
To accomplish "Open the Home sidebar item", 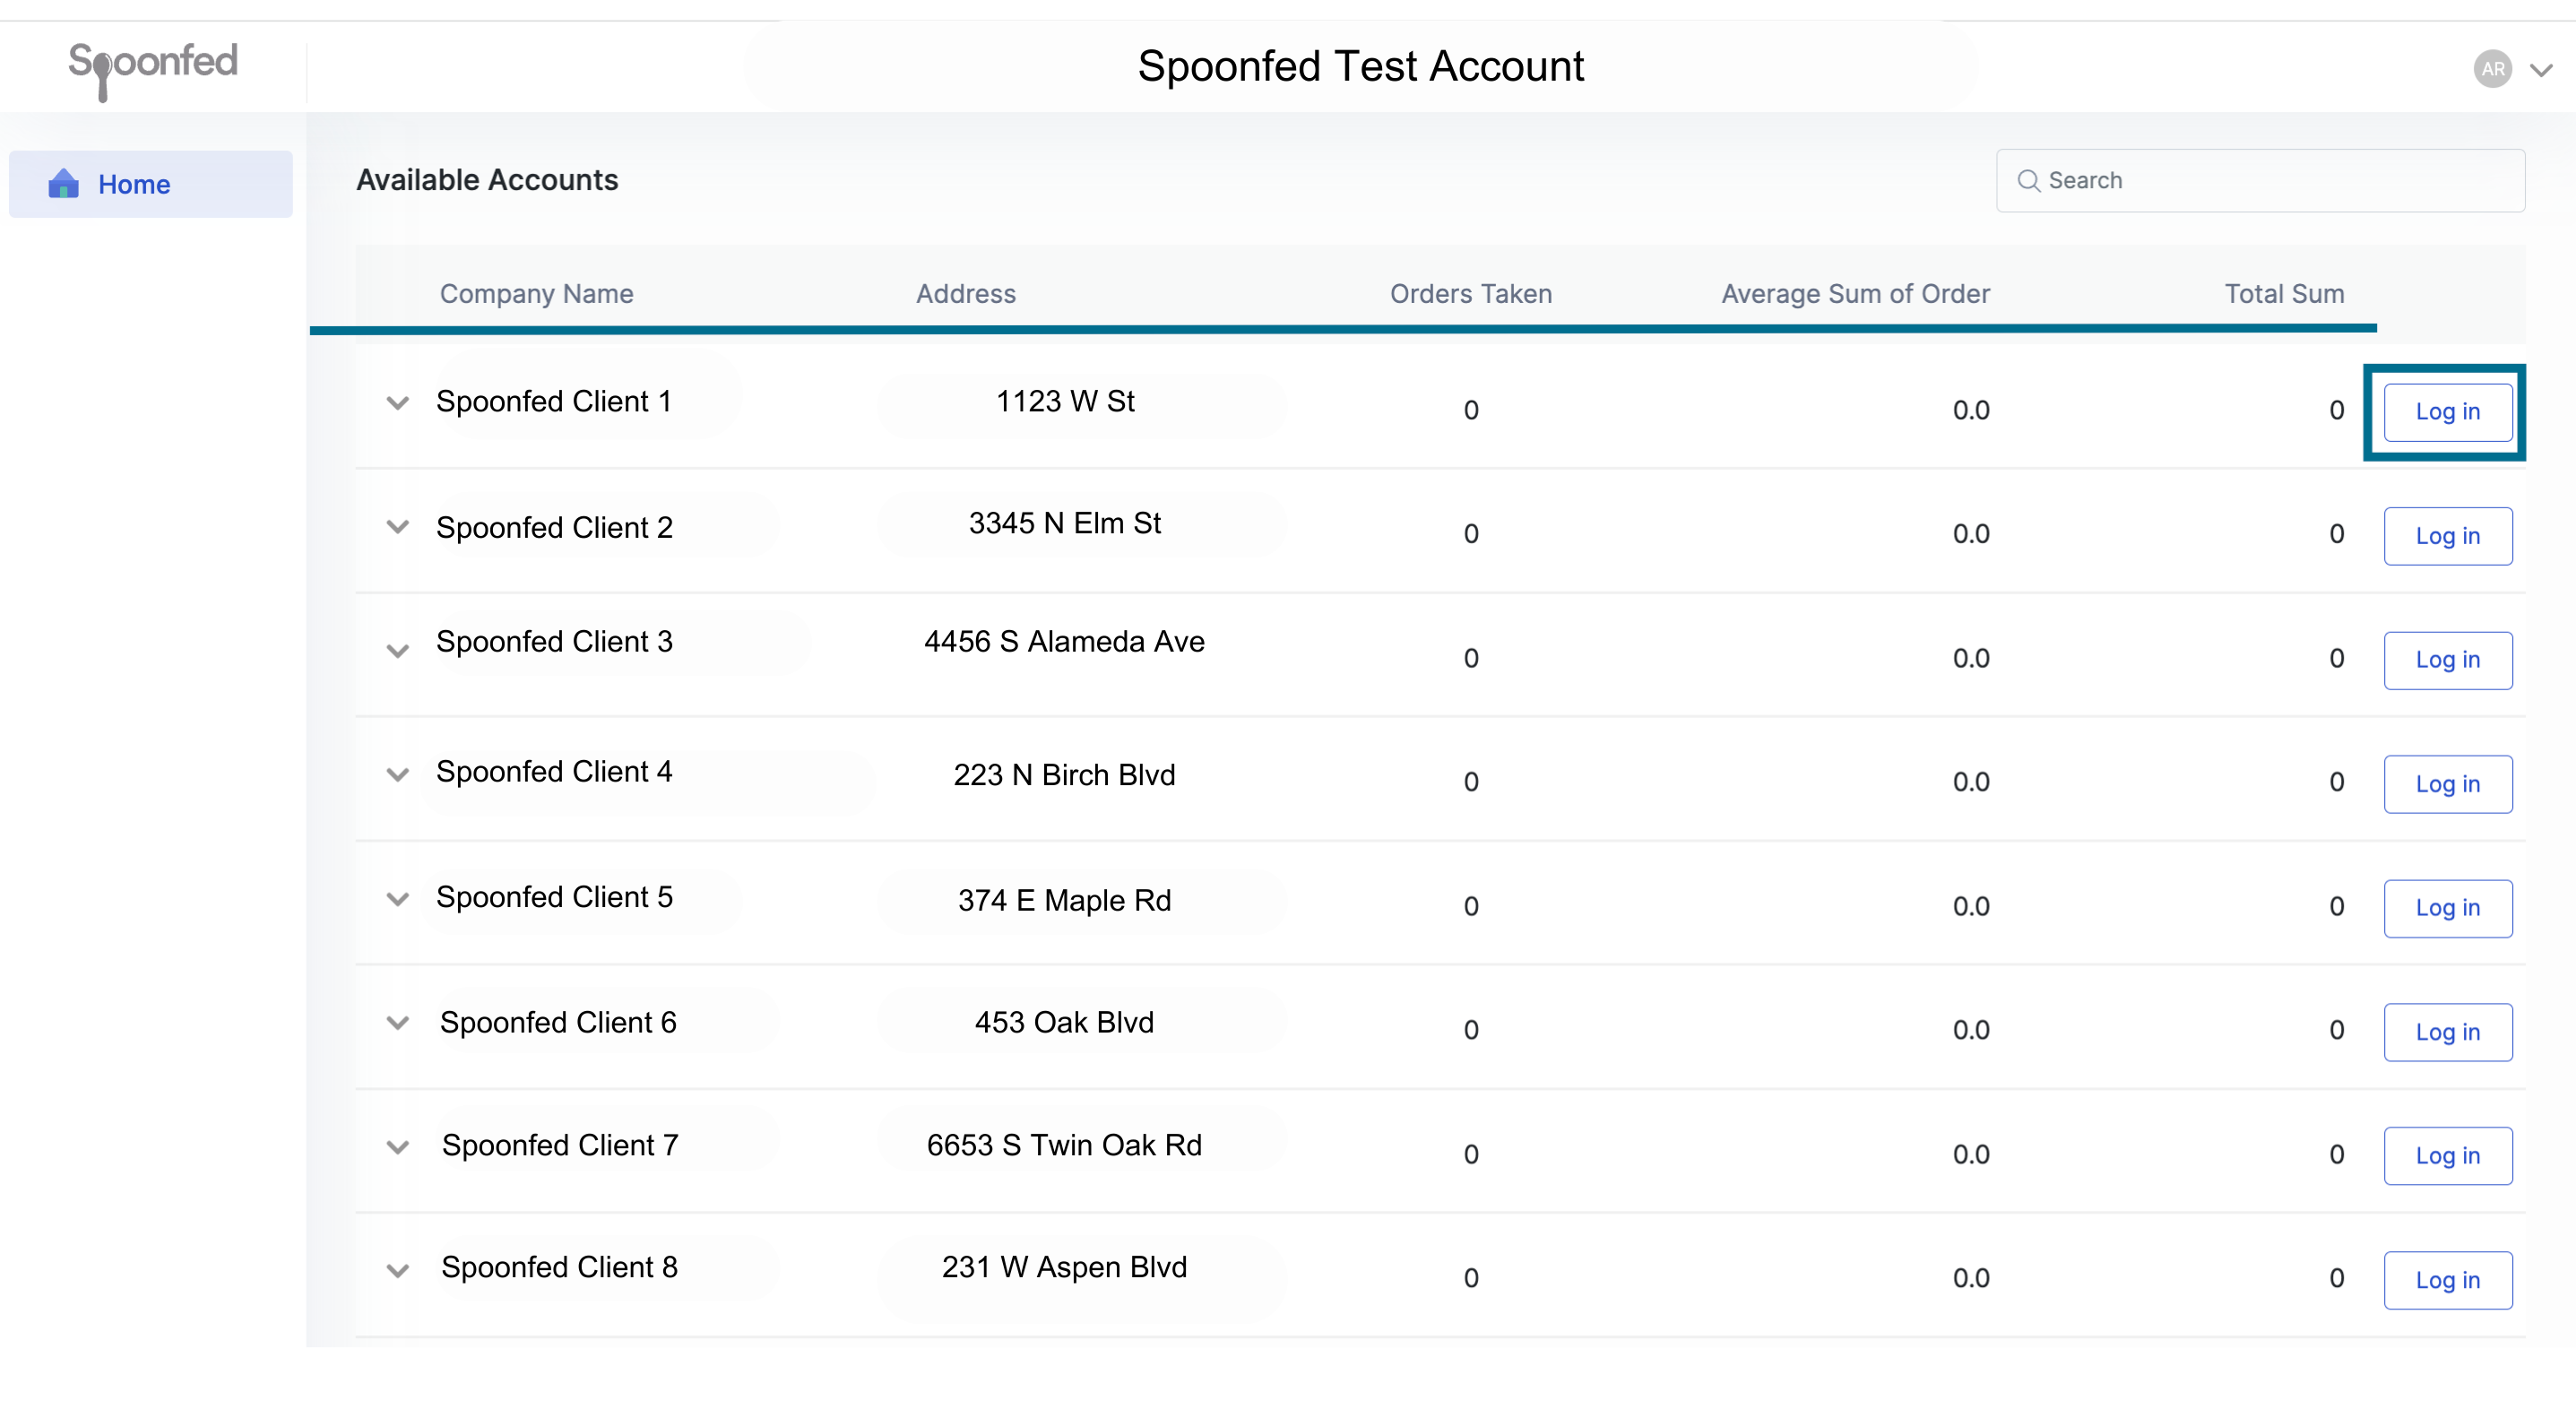I will 151,184.
